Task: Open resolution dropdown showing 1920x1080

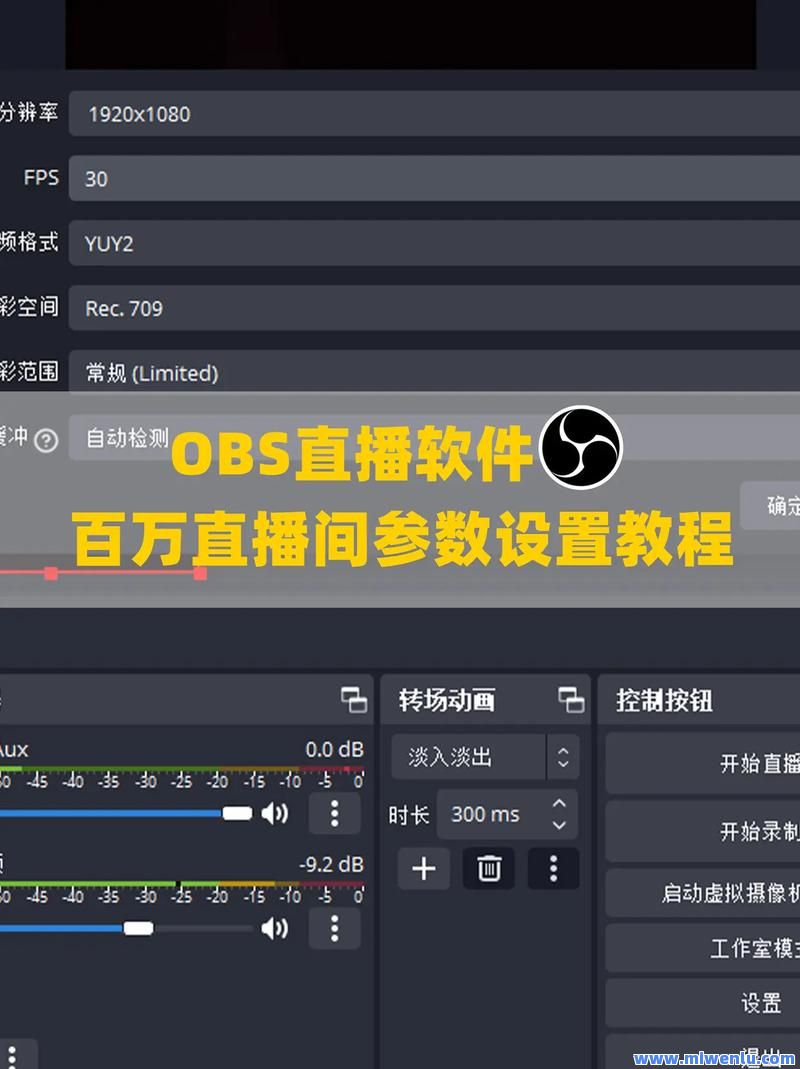Action: (x=434, y=114)
